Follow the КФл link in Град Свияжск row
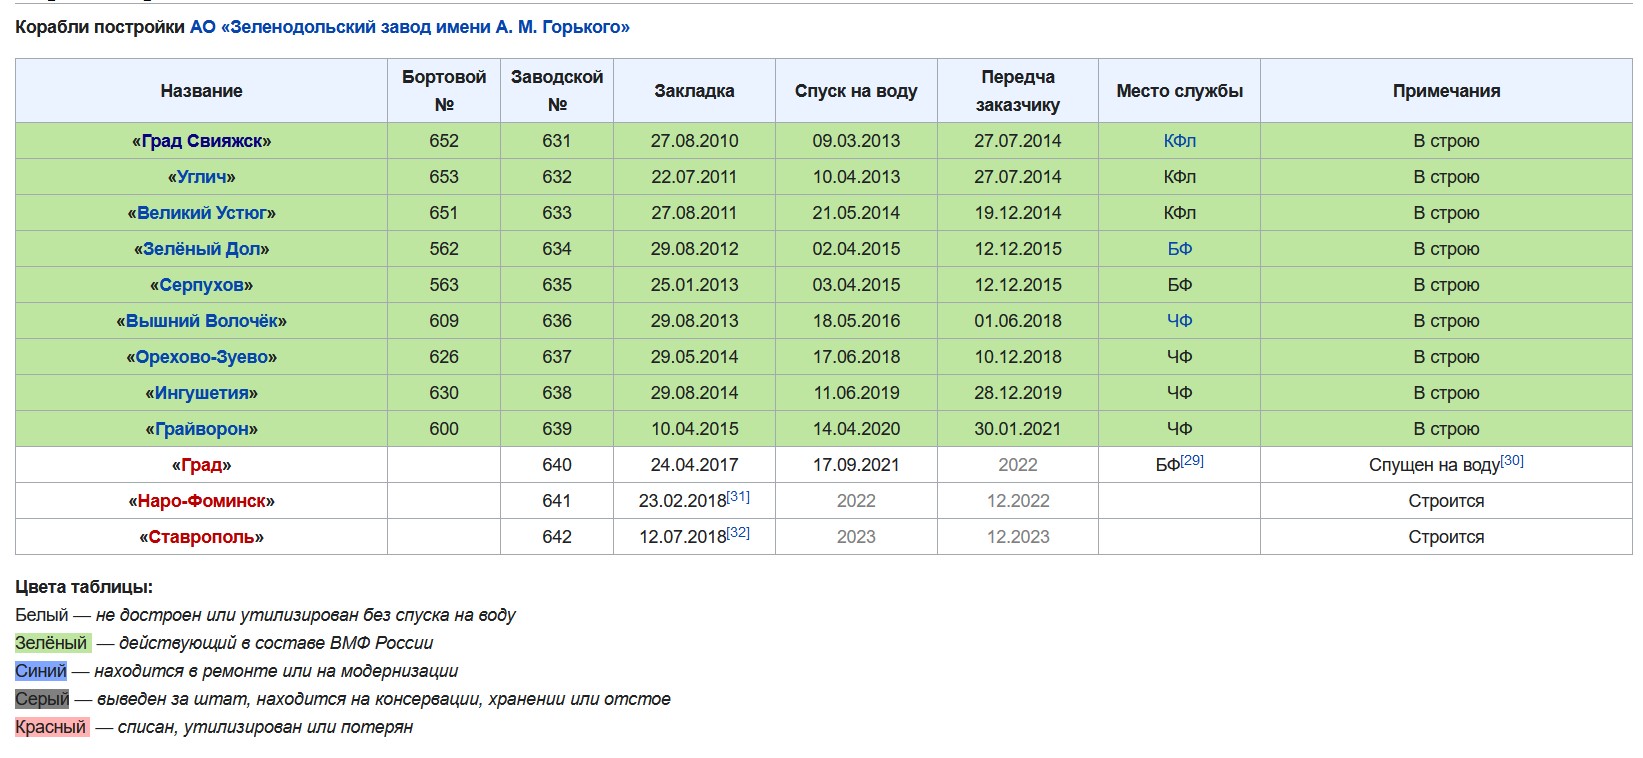 coord(1180,141)
